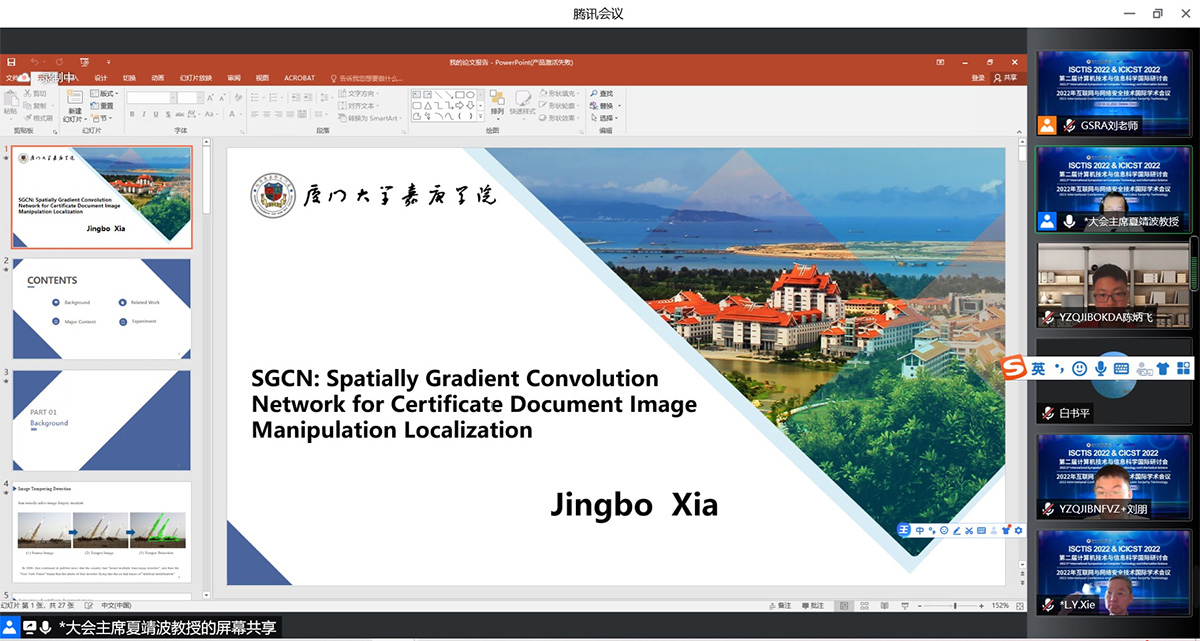Toggle text Shadow formatting
1200x641 pixels.
(x=168, y=114)
